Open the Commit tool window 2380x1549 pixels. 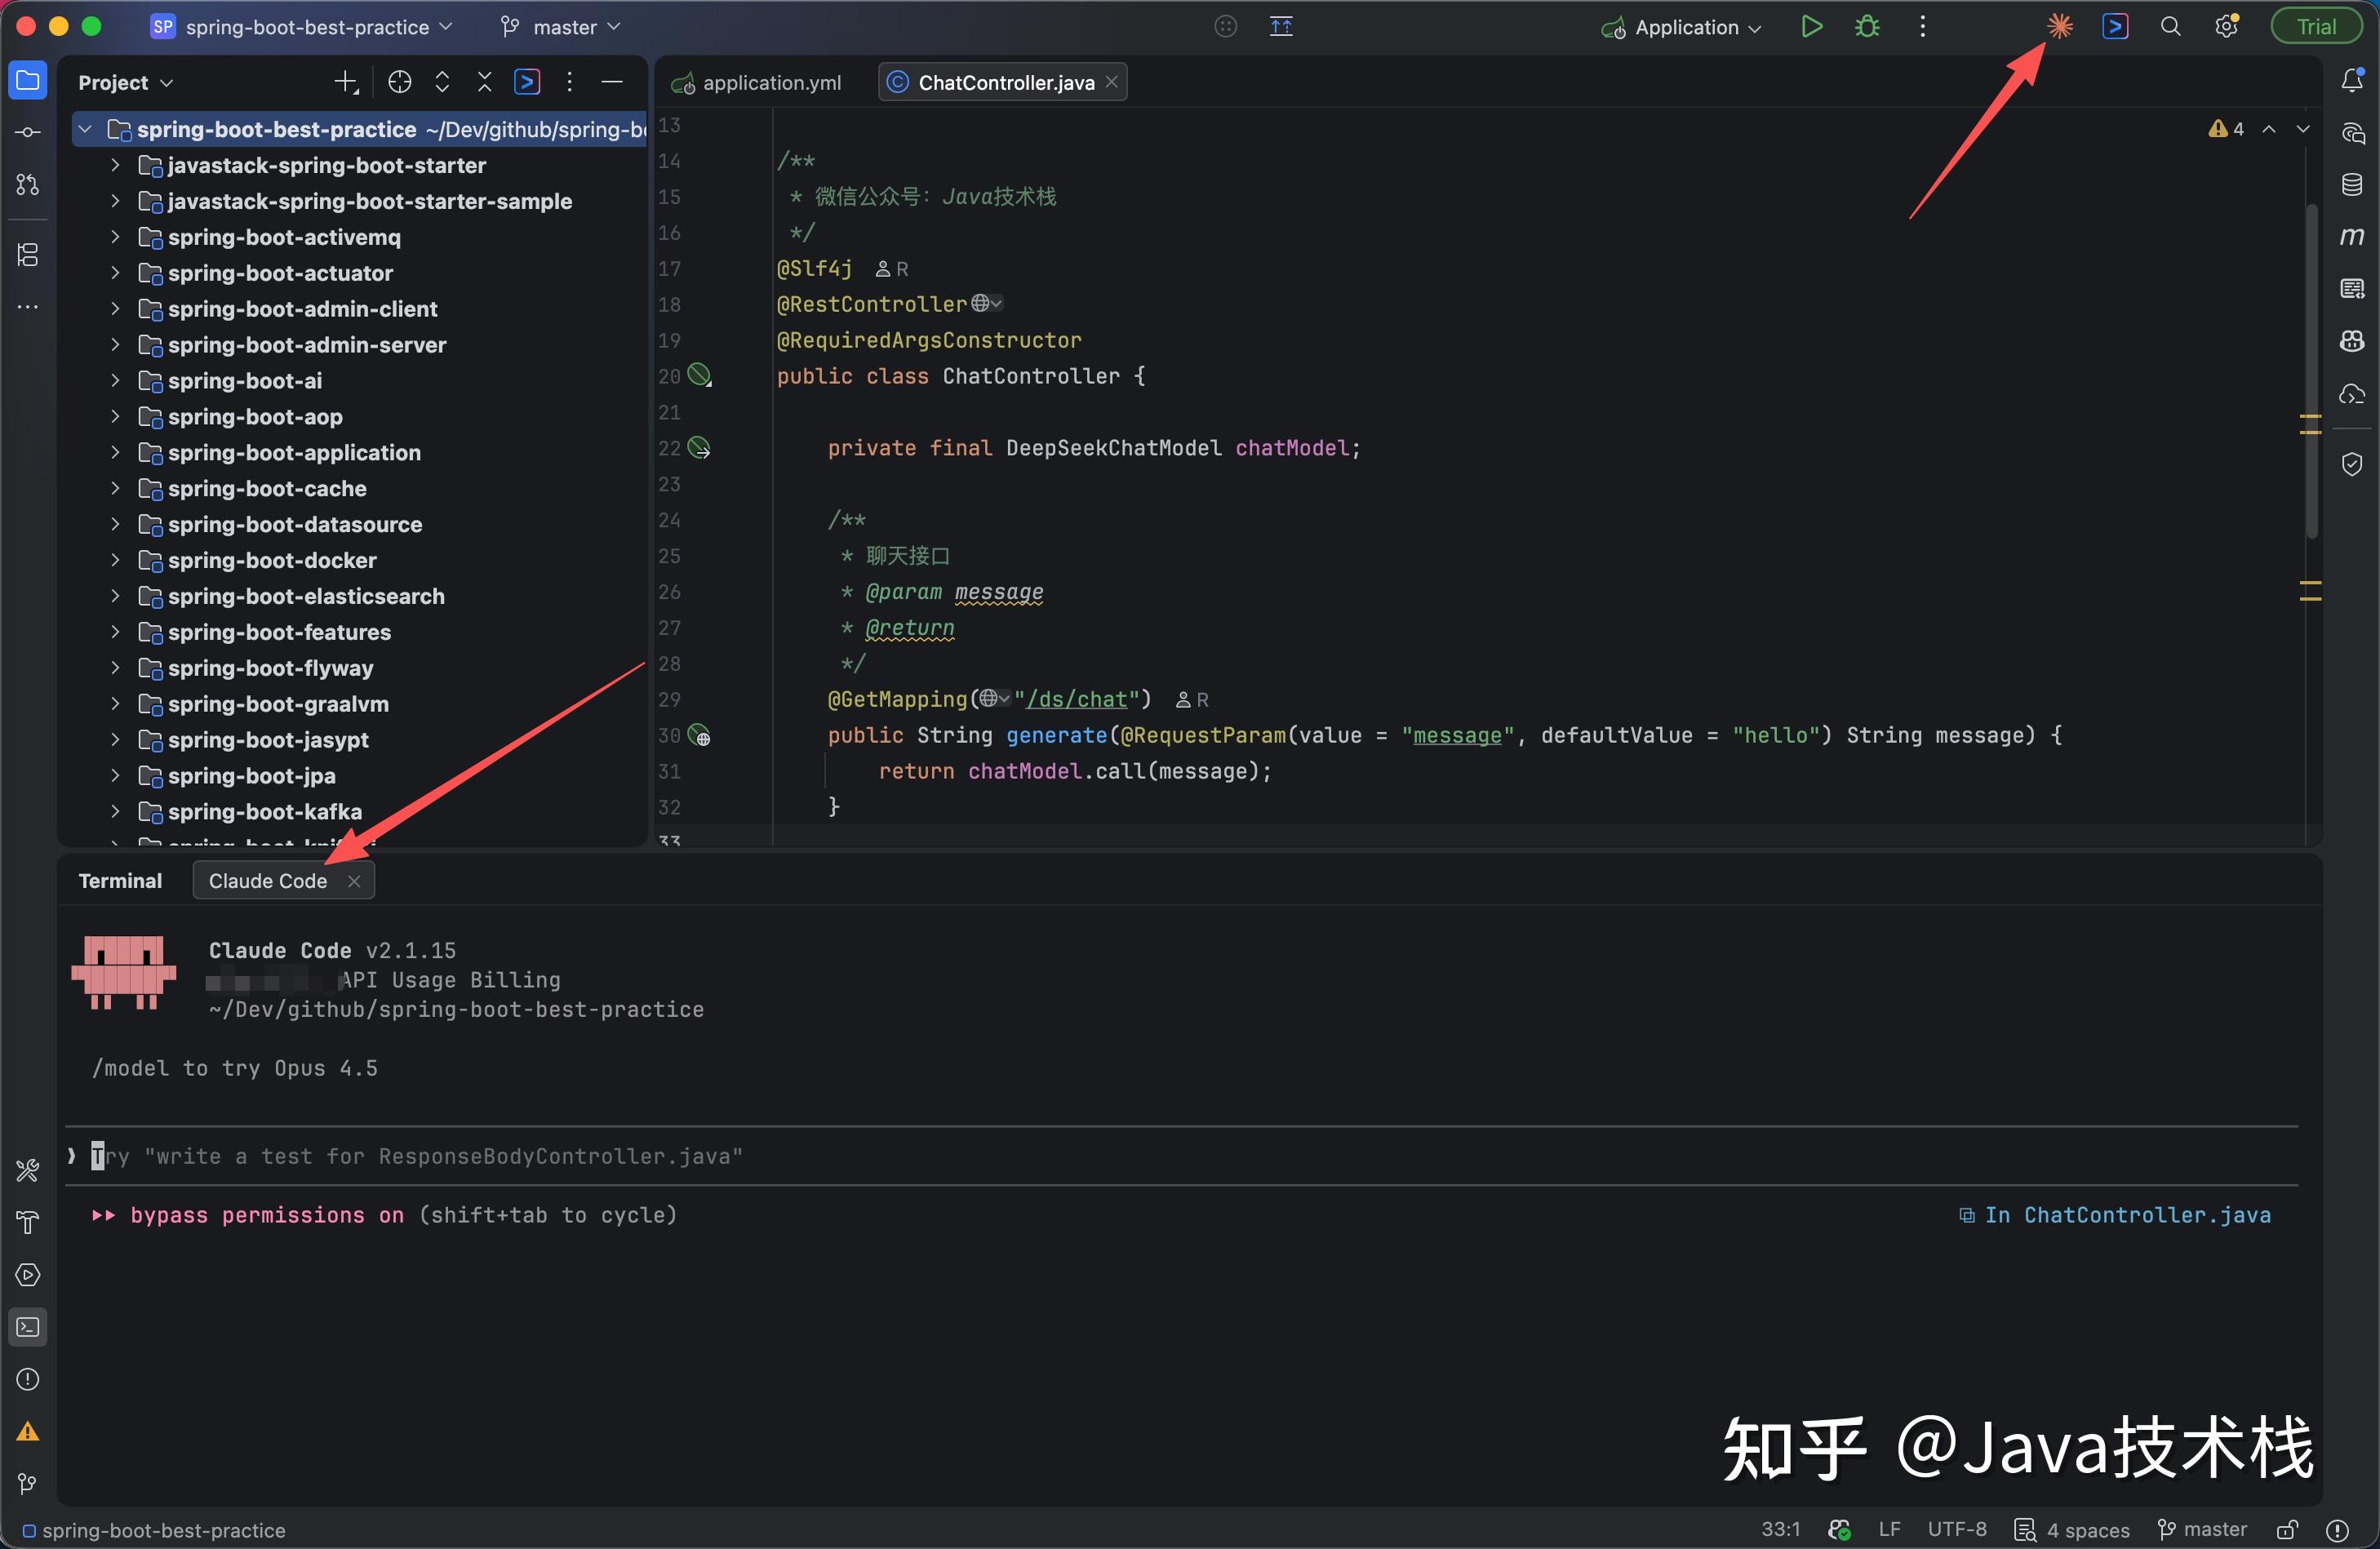pyautogui.click(x=28, y=132)
